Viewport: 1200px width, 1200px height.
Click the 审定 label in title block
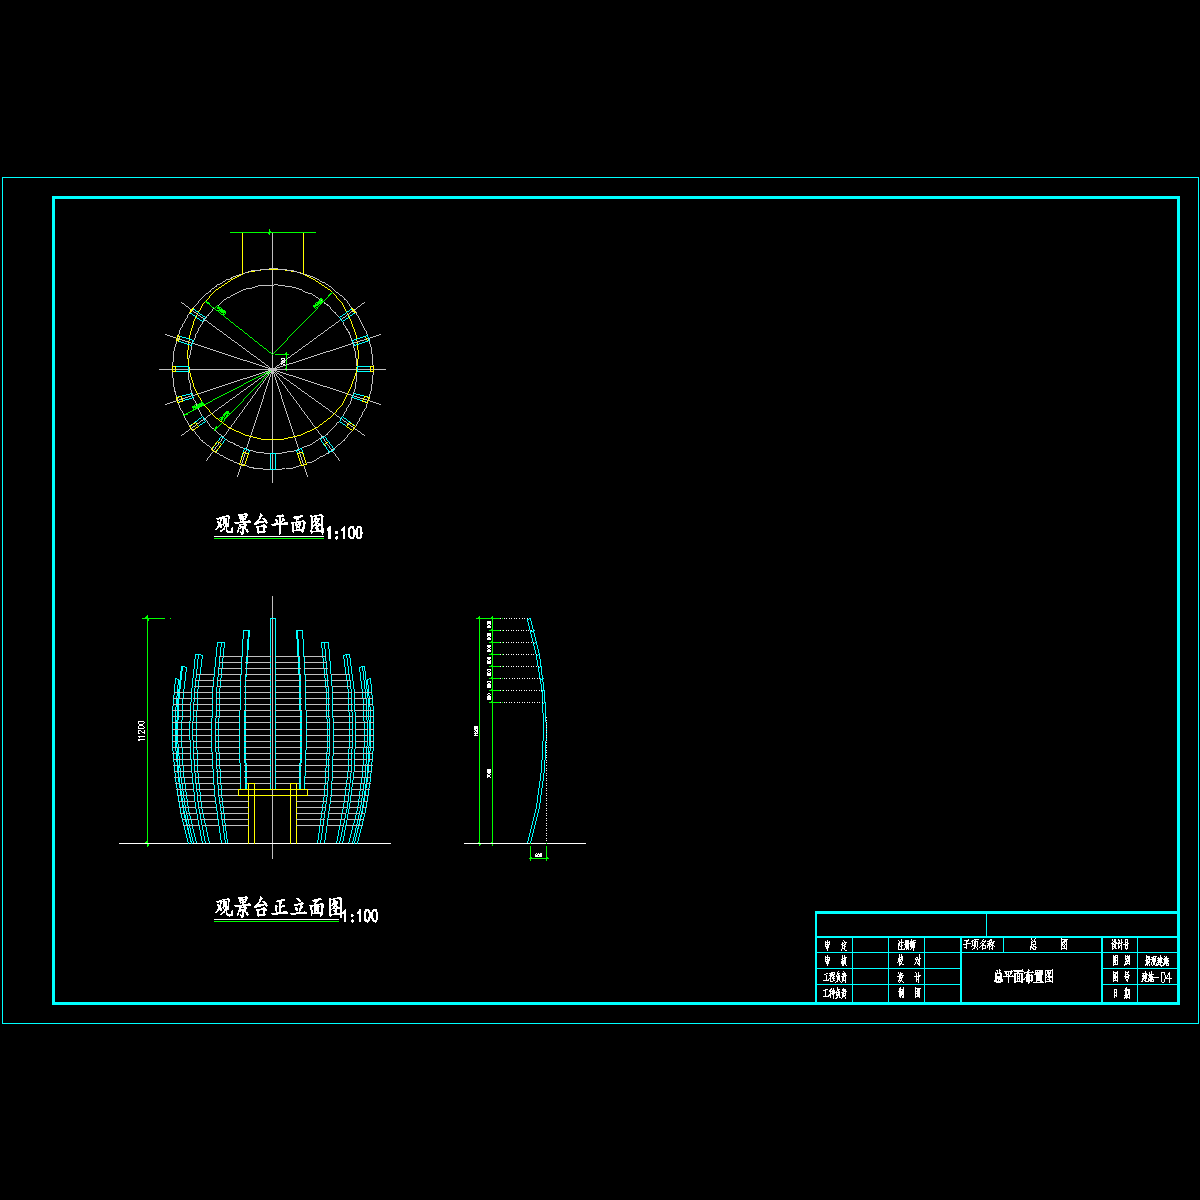836,945
